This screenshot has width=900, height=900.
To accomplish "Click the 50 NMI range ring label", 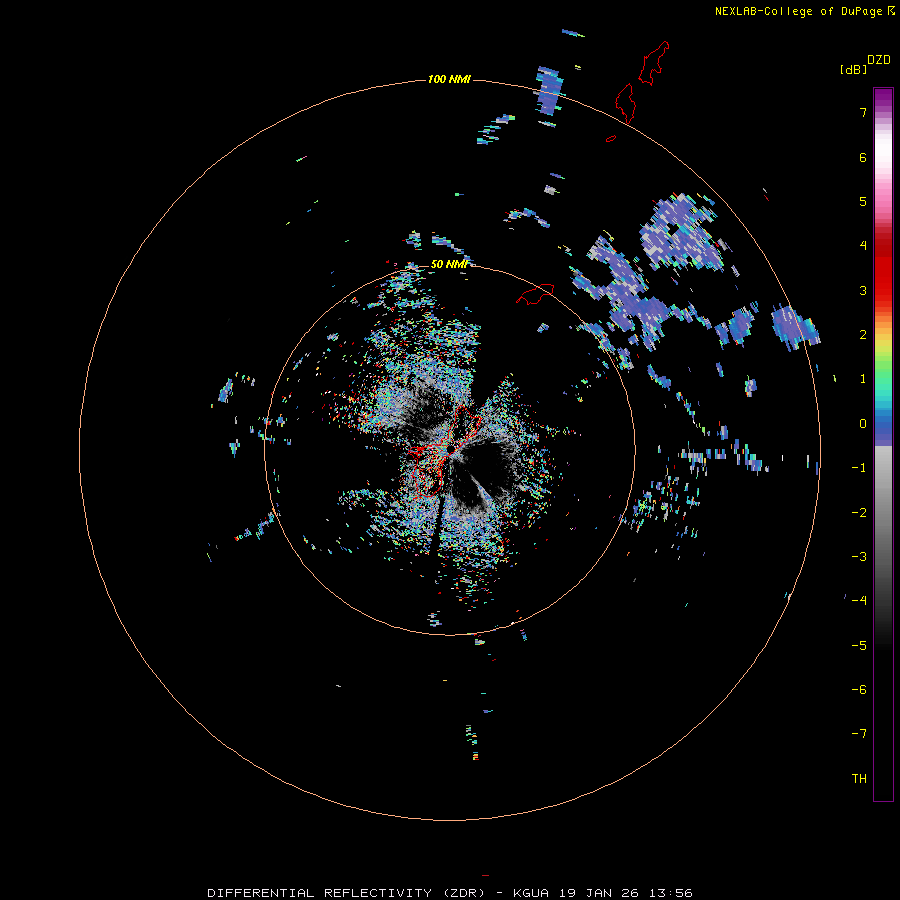I will tap(449, 264).
